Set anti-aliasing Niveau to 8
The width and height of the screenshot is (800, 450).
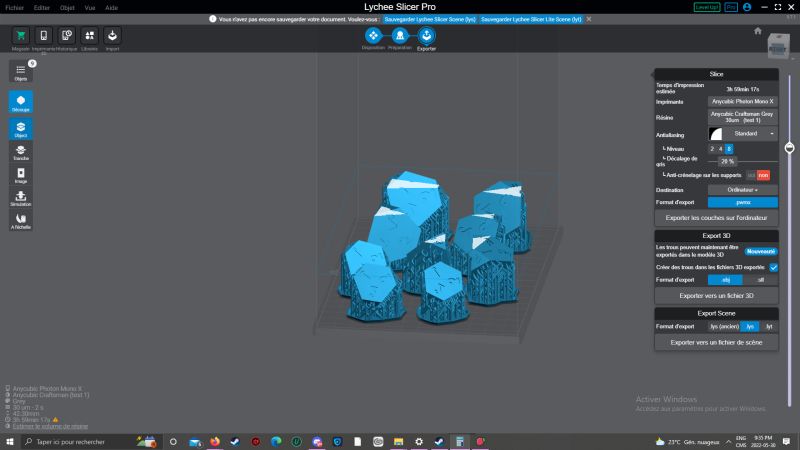(729, 149)
